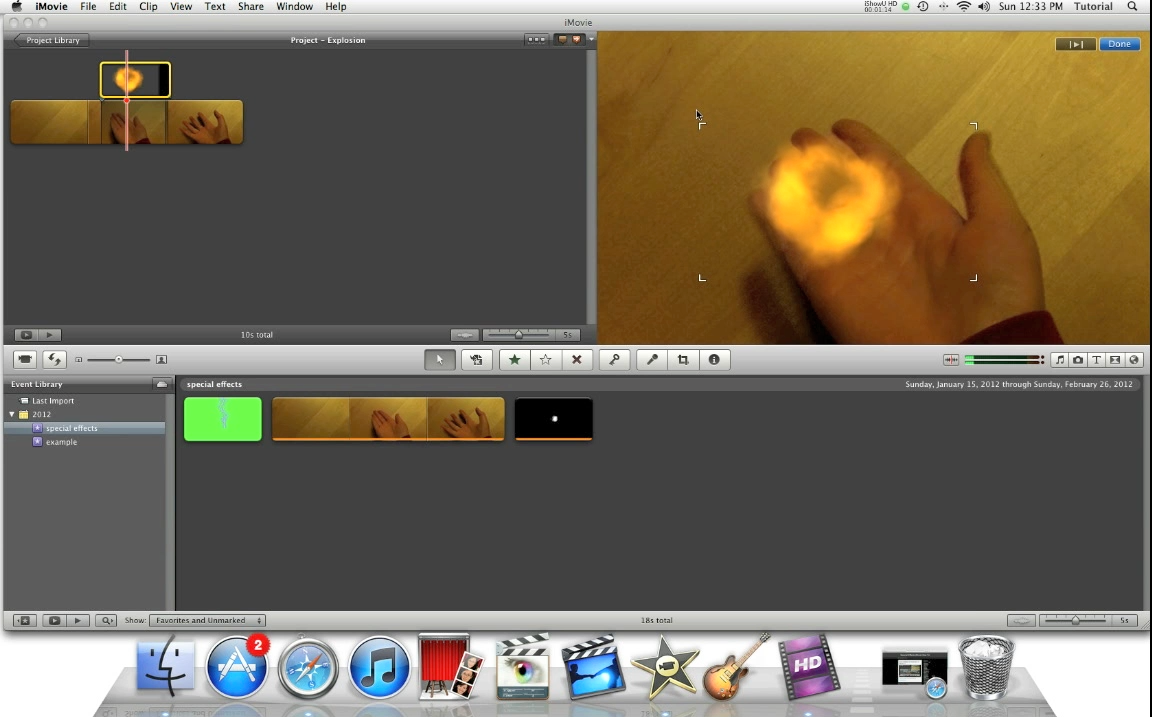Launch Safari from the Dock

click(x=308, y=667)
